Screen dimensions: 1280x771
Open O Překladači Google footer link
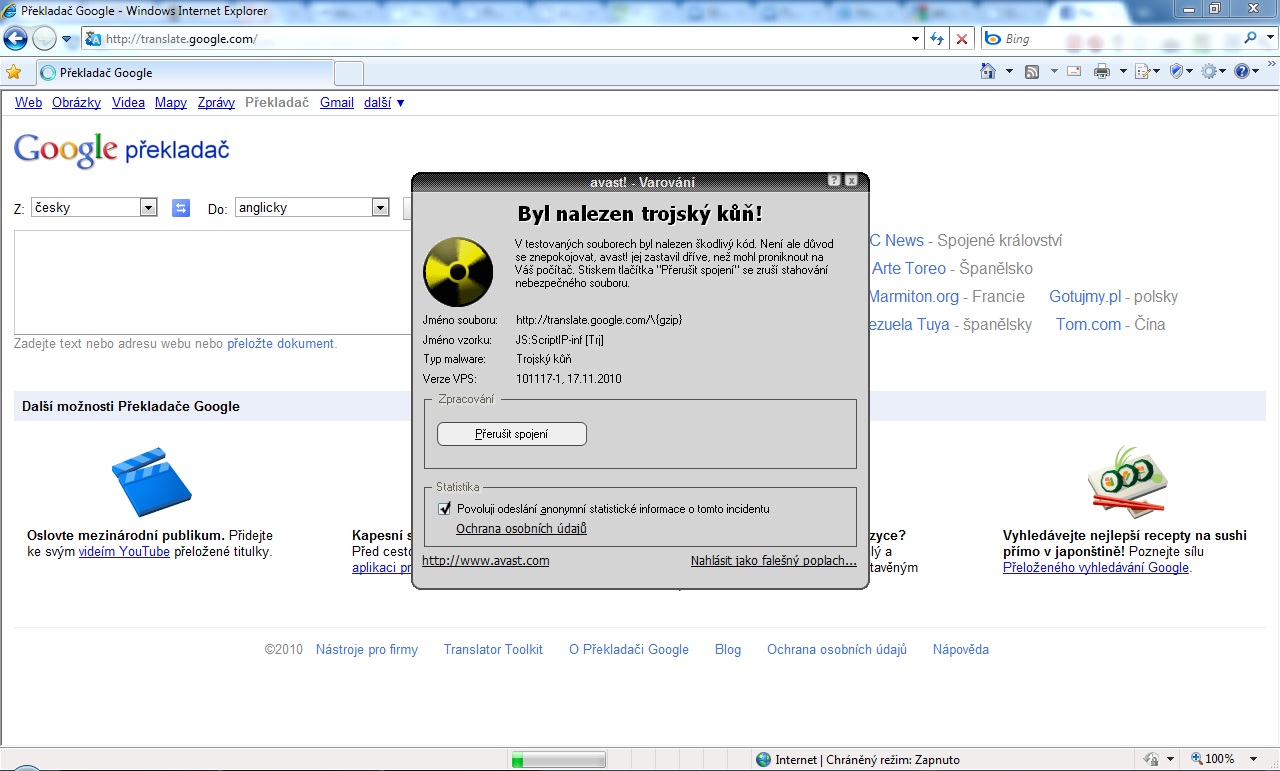click(629, 649)
